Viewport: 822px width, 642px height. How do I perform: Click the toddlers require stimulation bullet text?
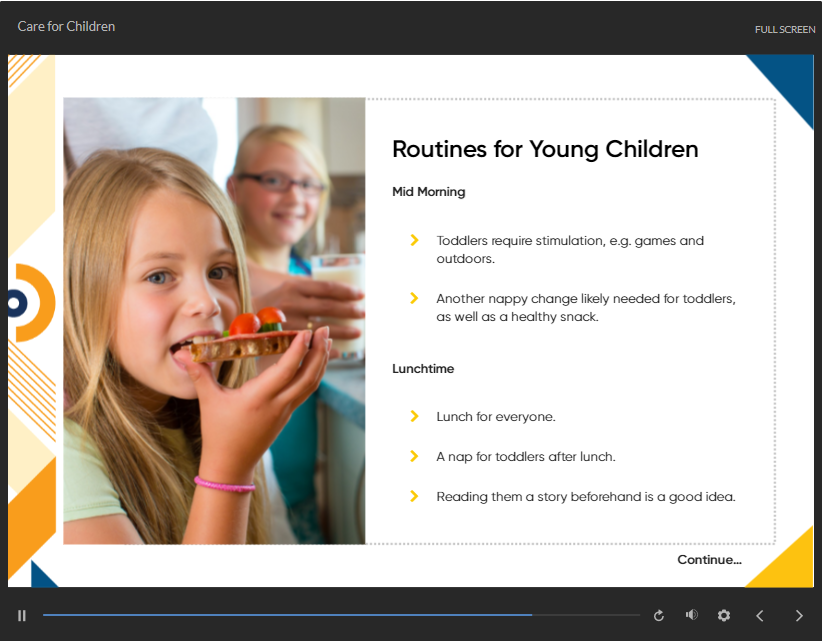point(570,249)
